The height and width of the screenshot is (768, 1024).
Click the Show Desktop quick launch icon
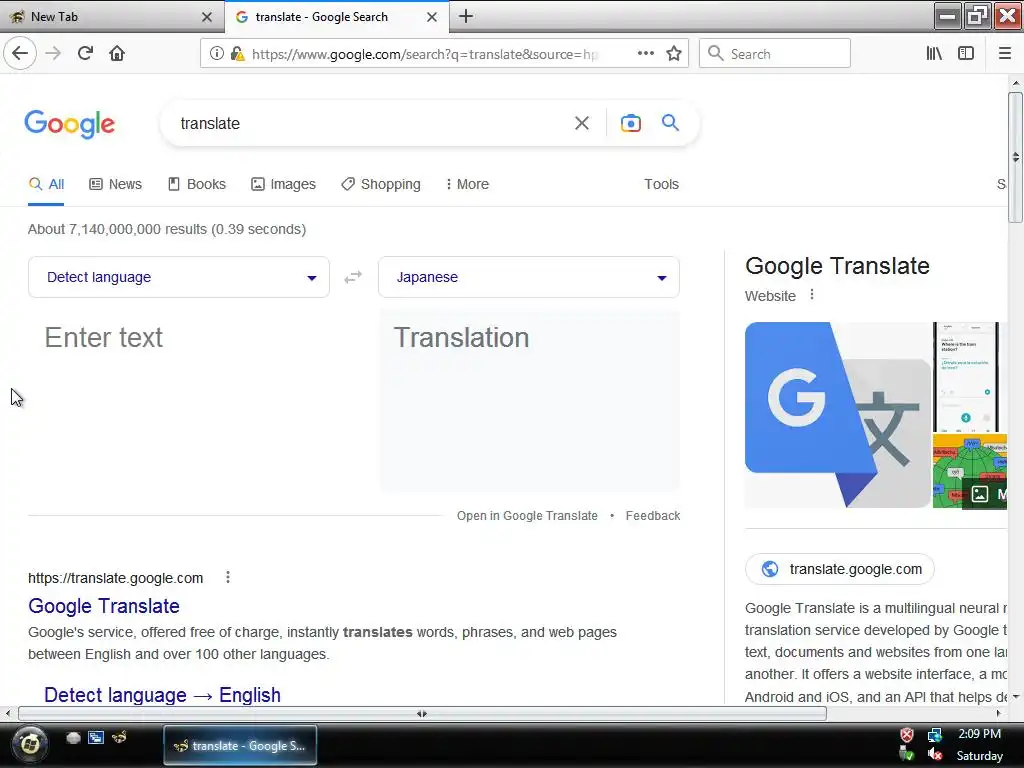73,738
